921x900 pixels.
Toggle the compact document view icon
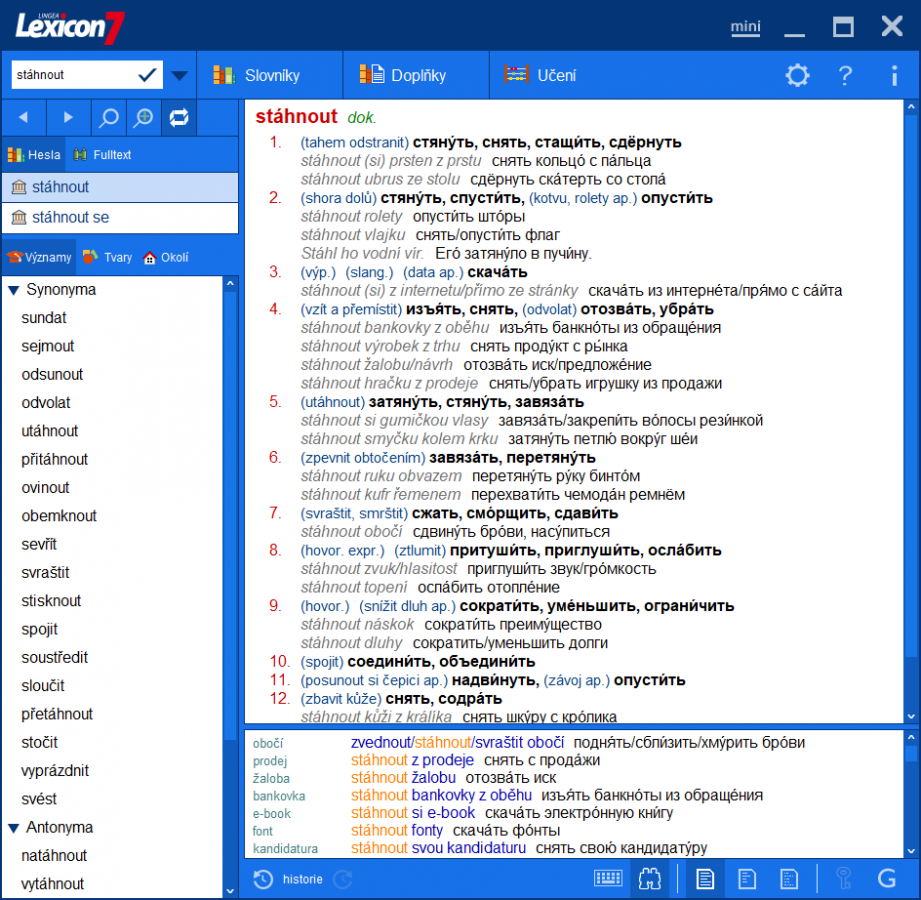pyautogui.click(x=747, y=879)
